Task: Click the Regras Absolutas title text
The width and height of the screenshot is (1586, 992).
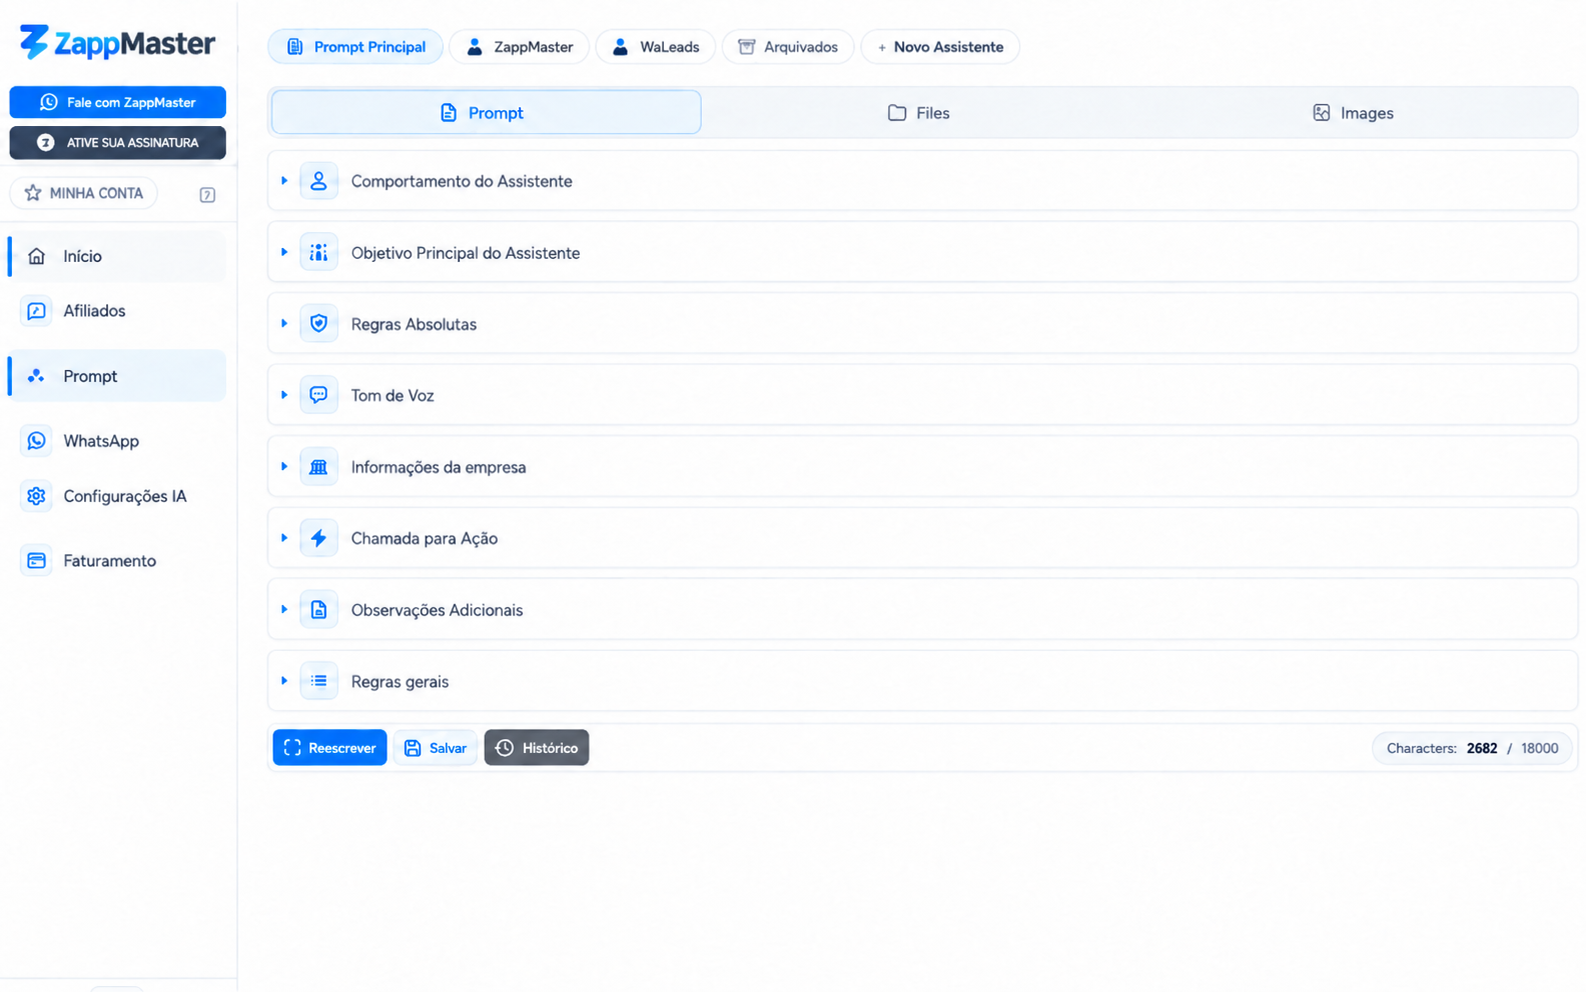Action: click(414, 324)
